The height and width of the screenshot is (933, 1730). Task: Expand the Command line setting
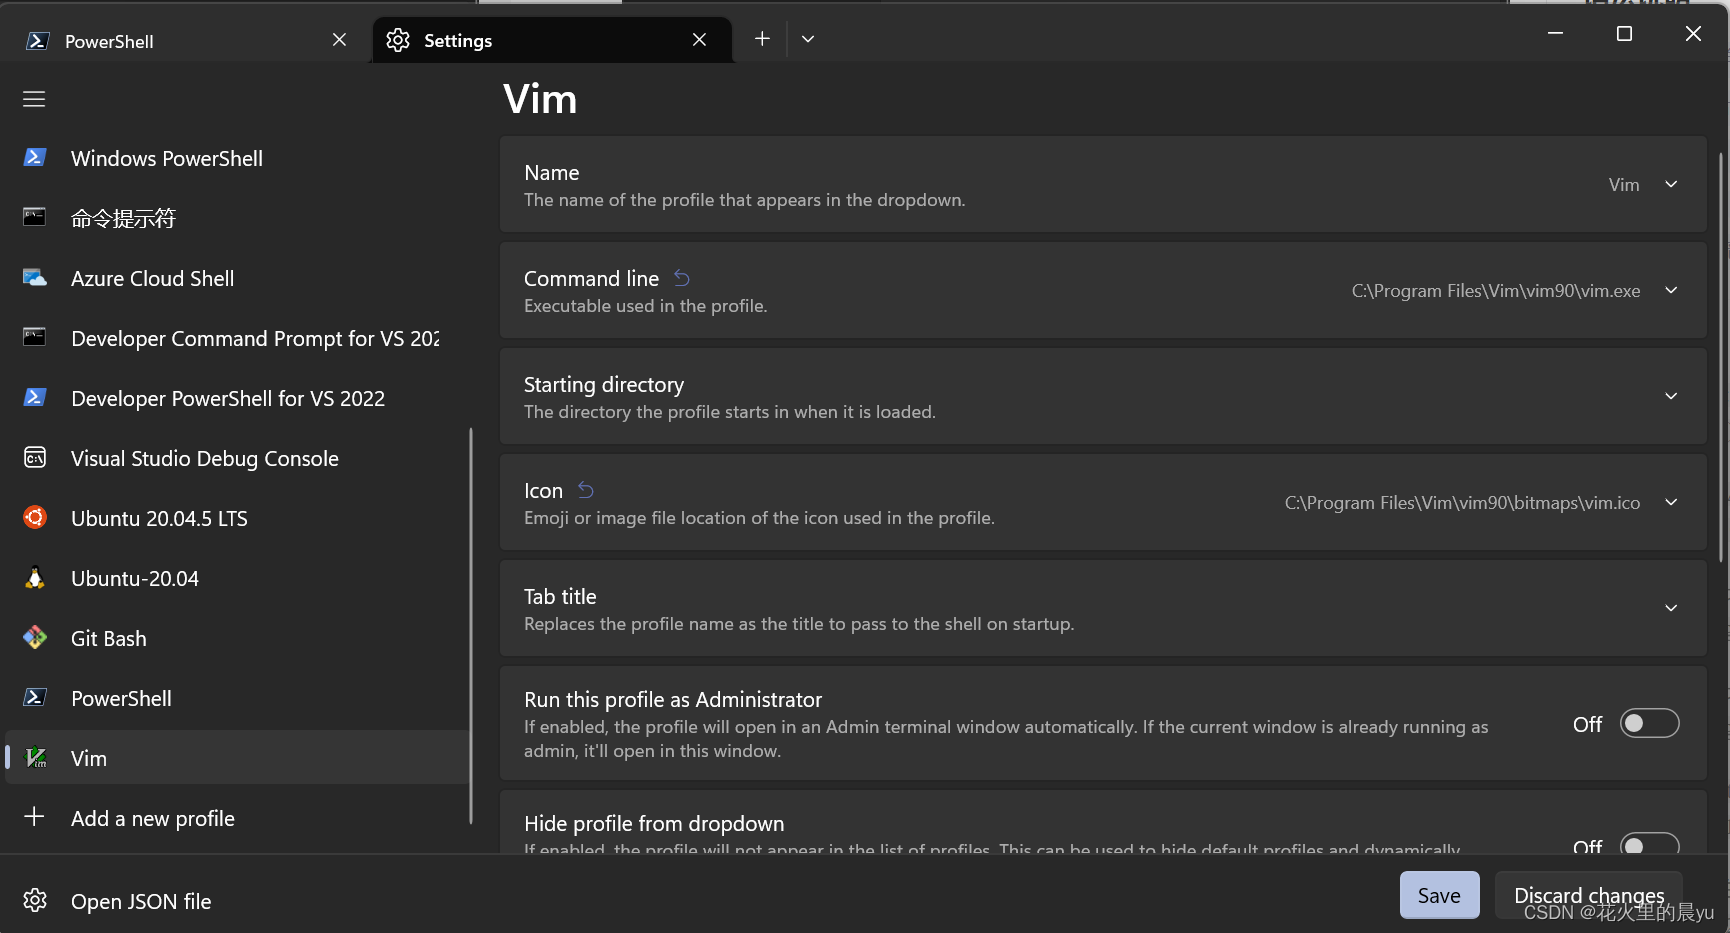click(1671, 290)
